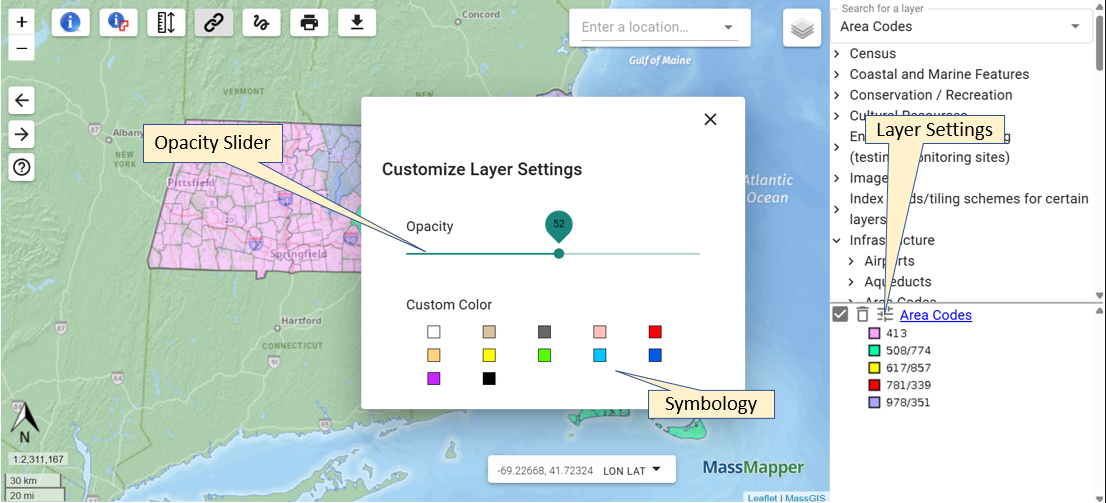The image size is (1106, 503).
Task: Choose the yellow custom color
Action: (490, 355)
